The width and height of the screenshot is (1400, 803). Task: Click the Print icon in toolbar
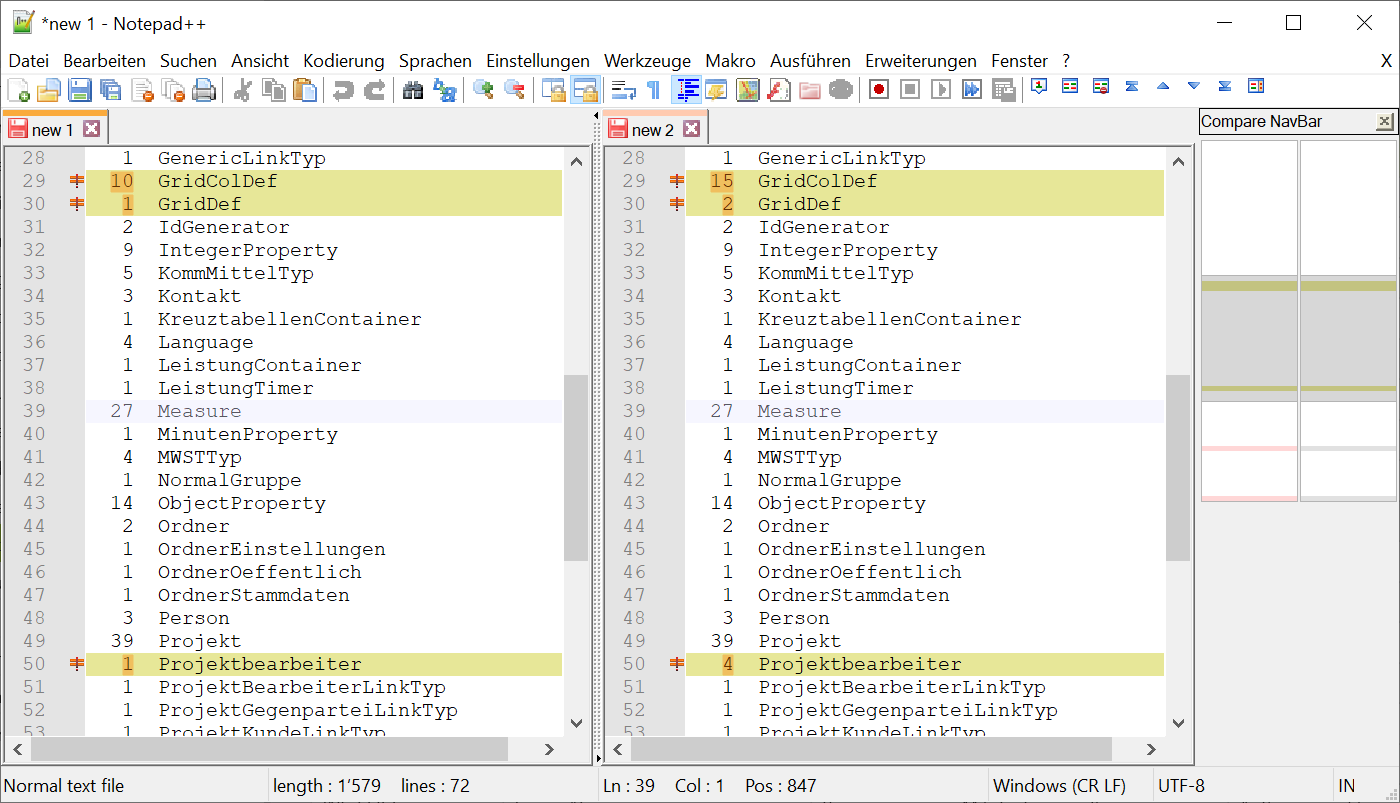(204, 90)
